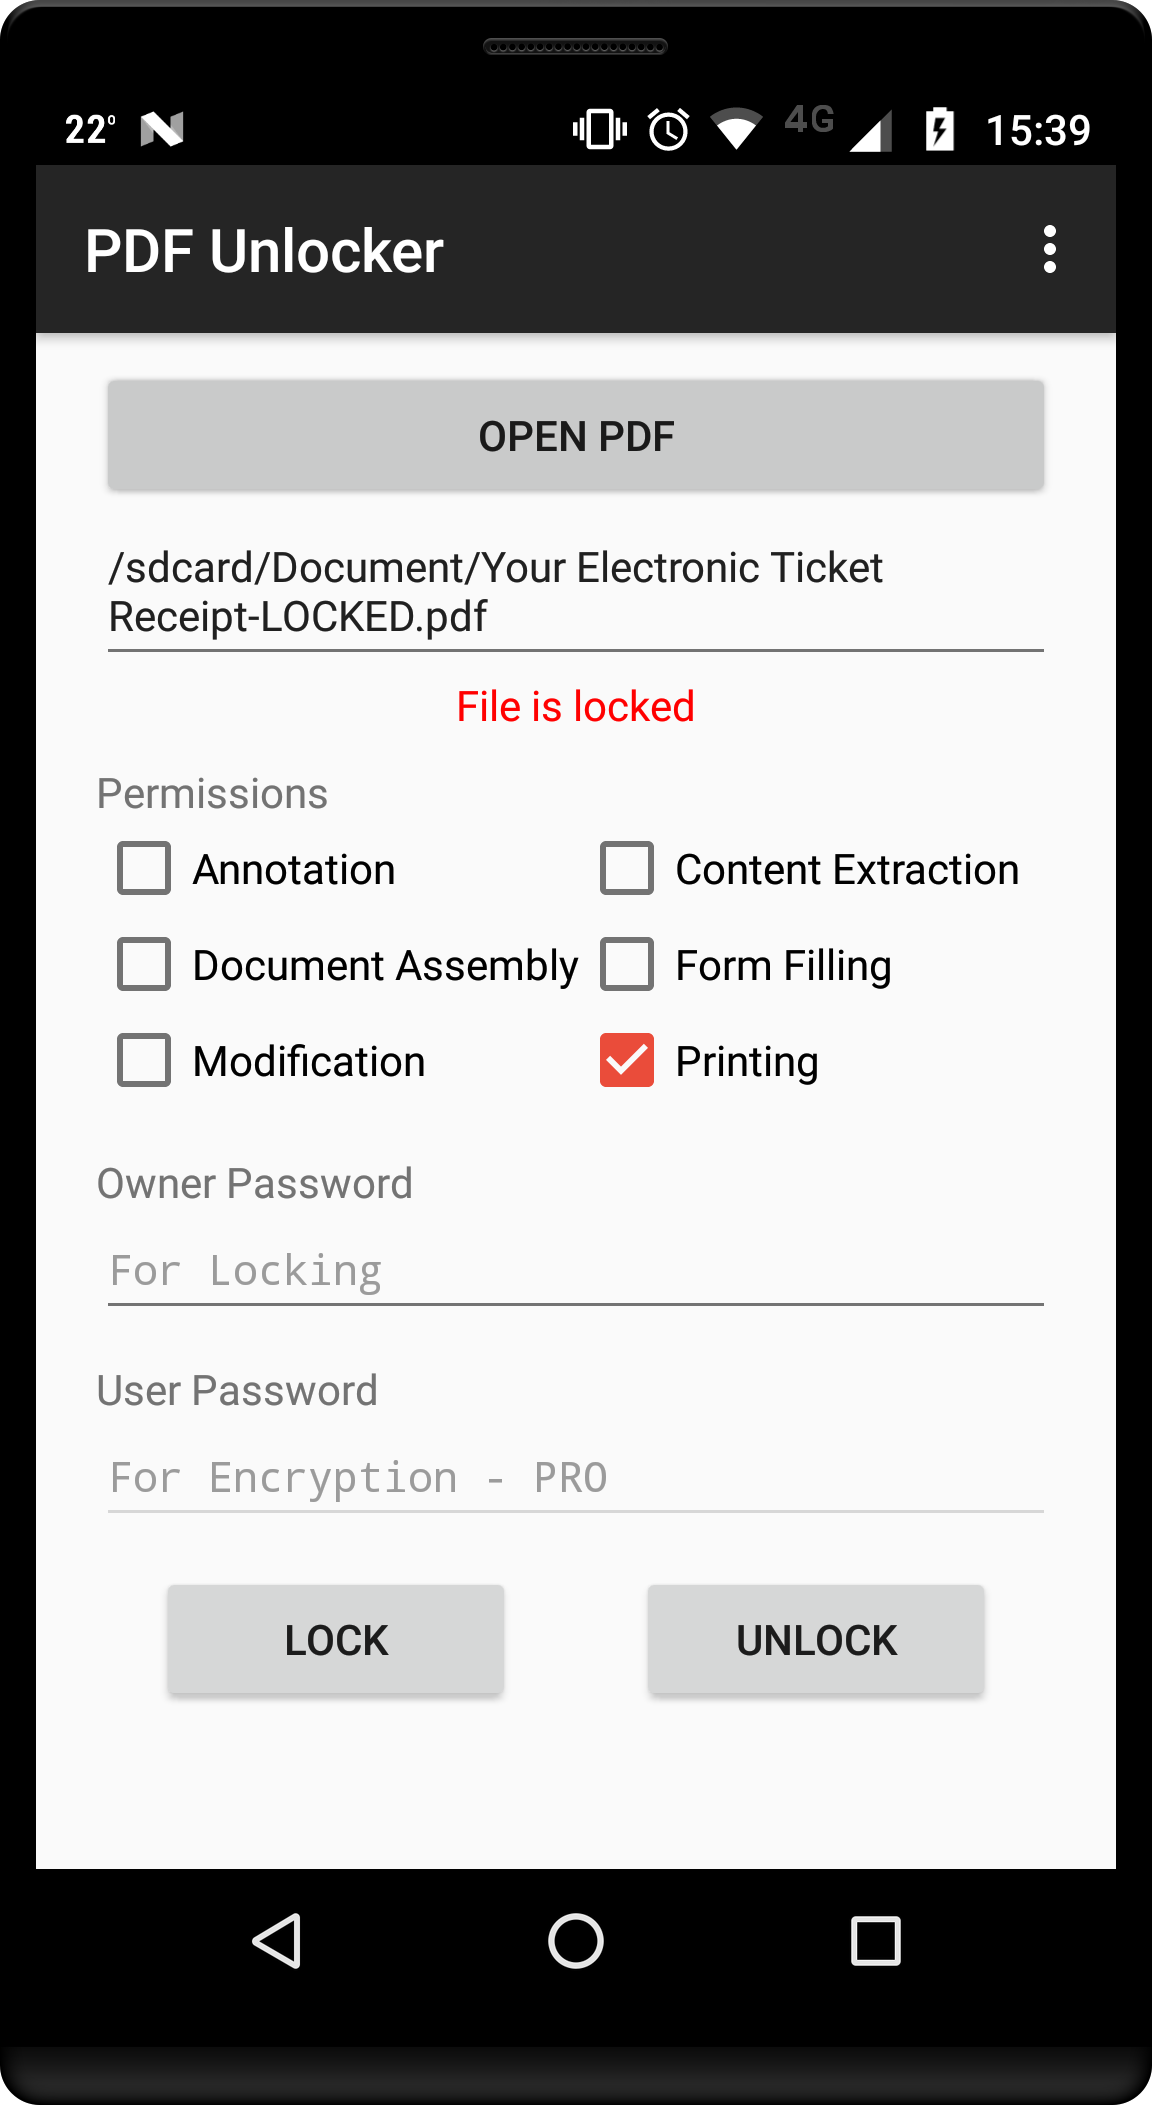The height and width of the screenshot is (2105, 1152).
Task: Tap the Wi-Fi status icon
Action: (x=736, y=129)
